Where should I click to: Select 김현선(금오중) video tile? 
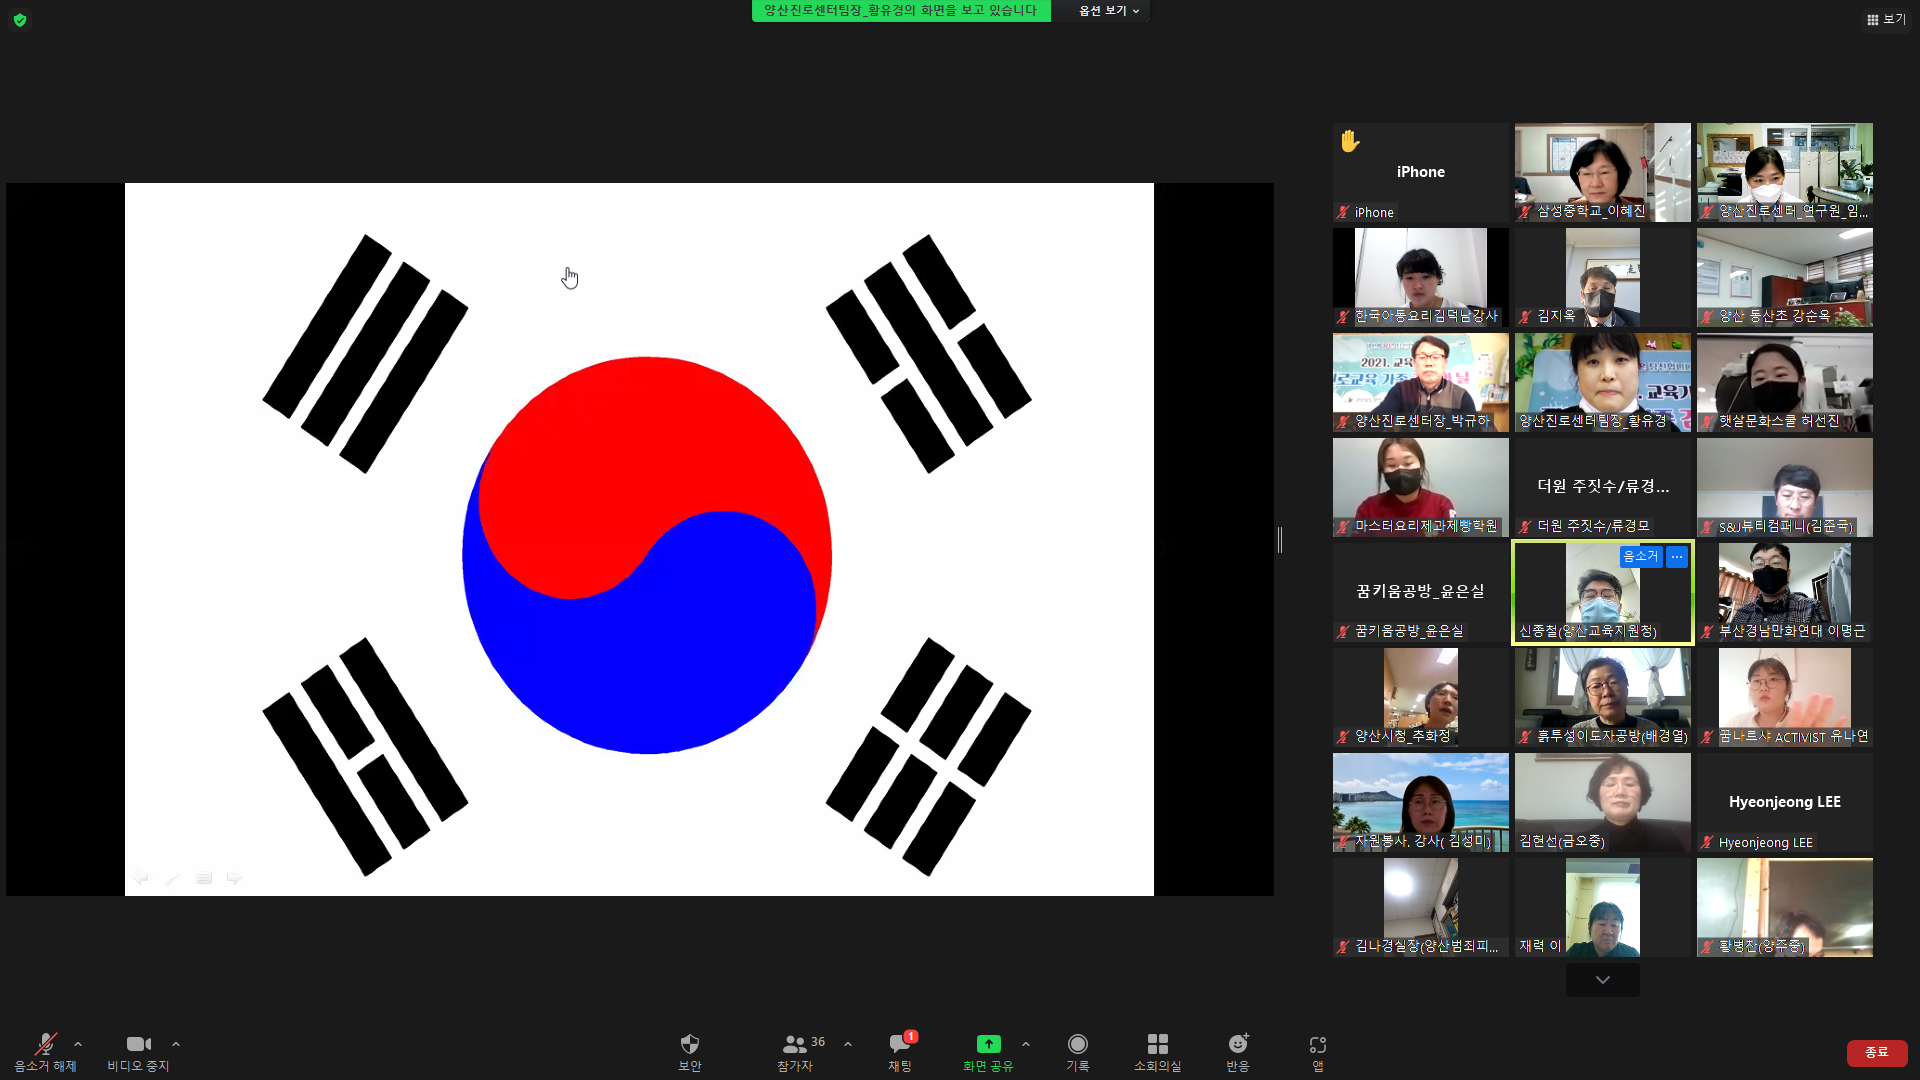(x=1602, y=802)
